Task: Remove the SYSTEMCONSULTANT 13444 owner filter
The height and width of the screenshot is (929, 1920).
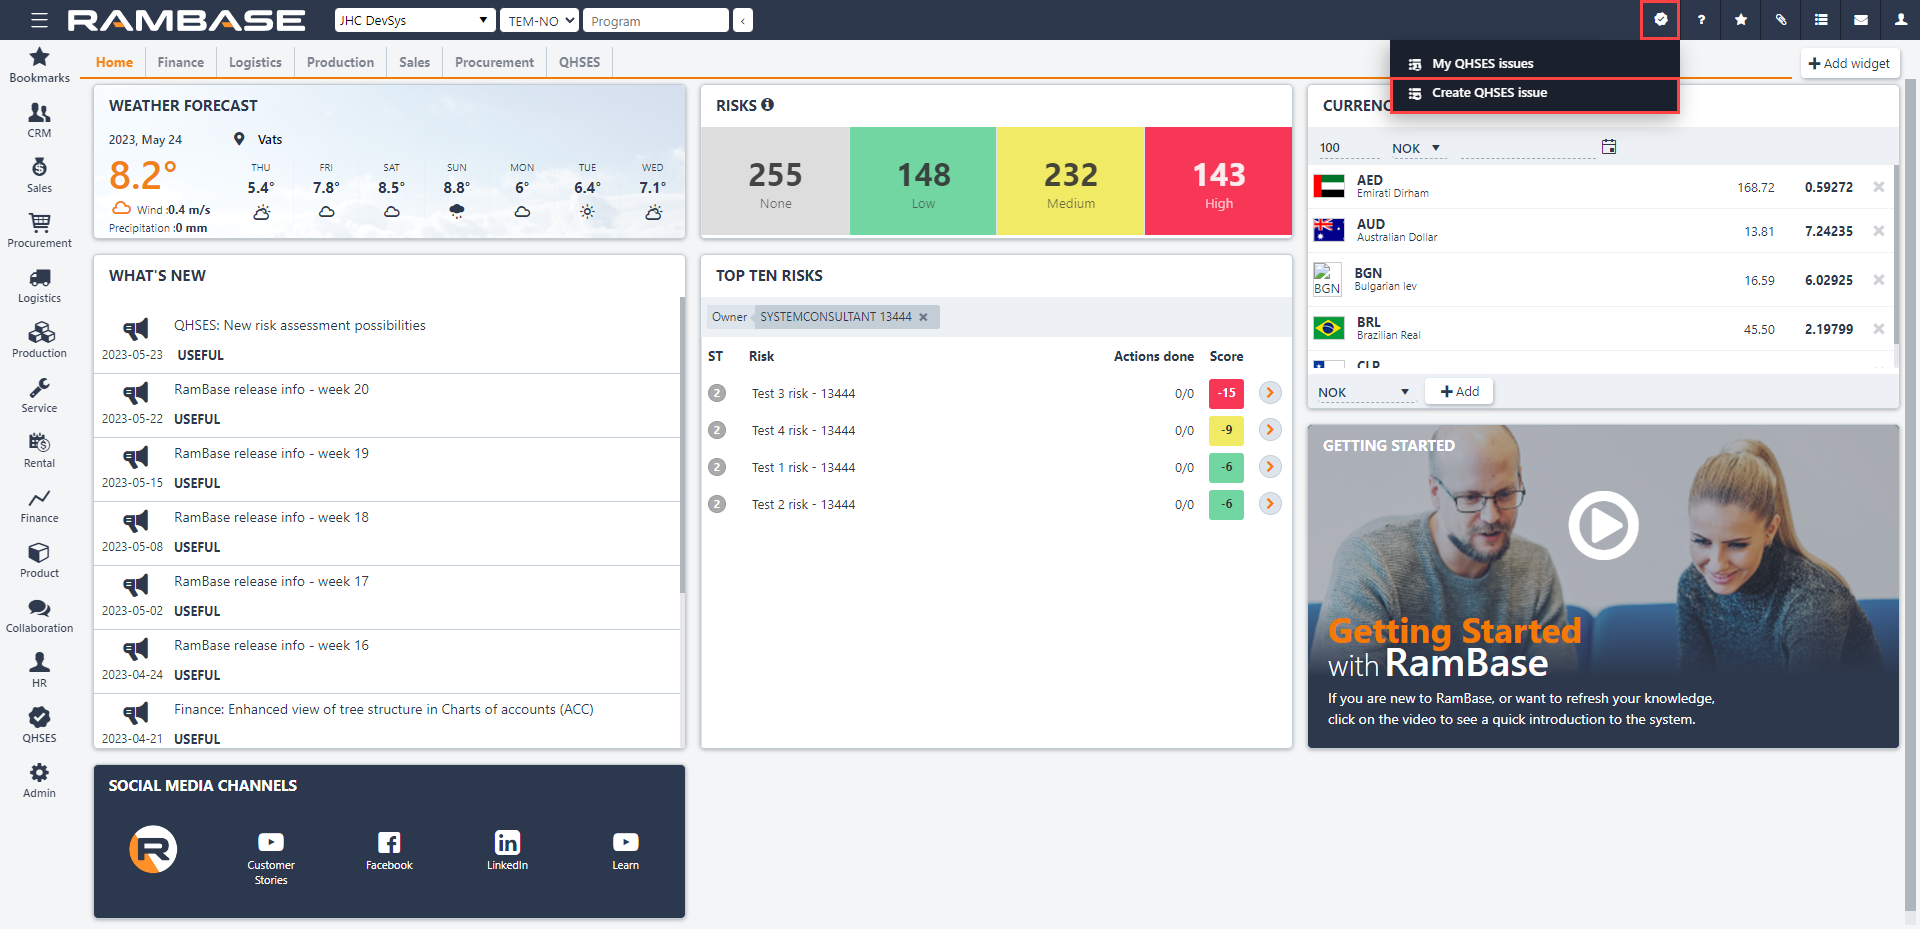Action: pyautogui.click(x=923, y=317)
